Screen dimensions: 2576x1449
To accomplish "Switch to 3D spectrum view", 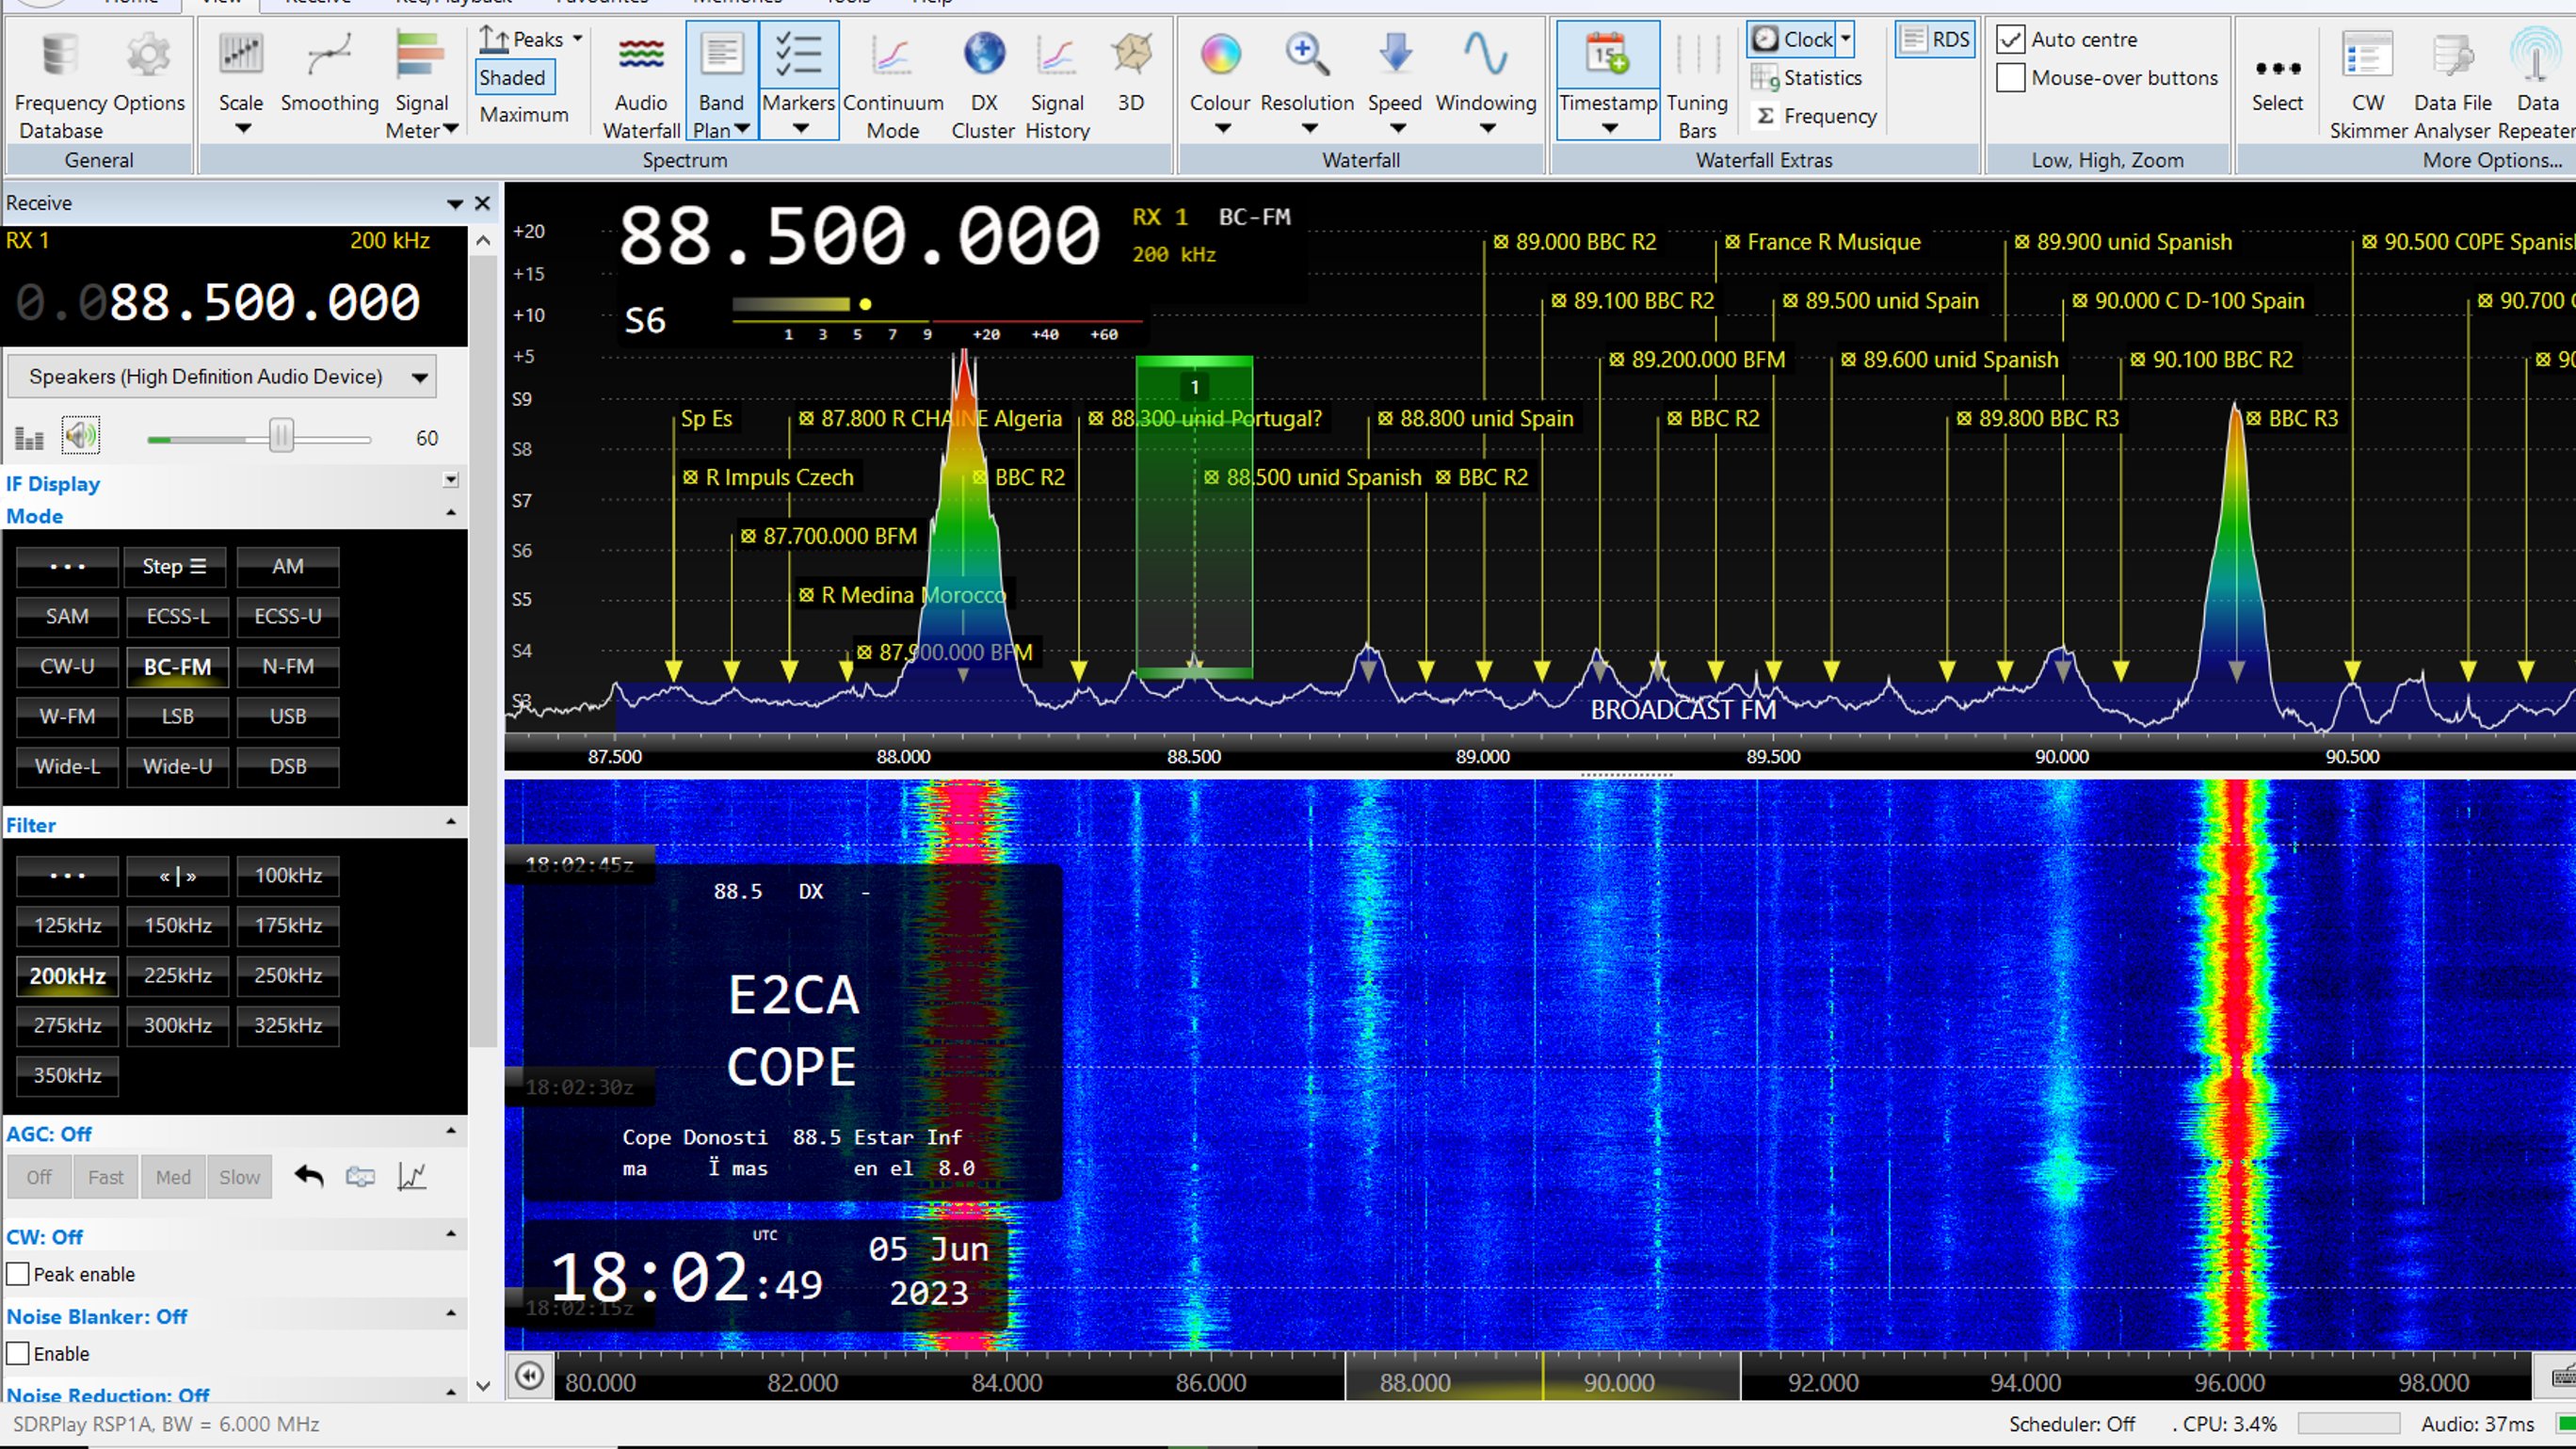I will pyautogui.click(x=1131, y=72).
